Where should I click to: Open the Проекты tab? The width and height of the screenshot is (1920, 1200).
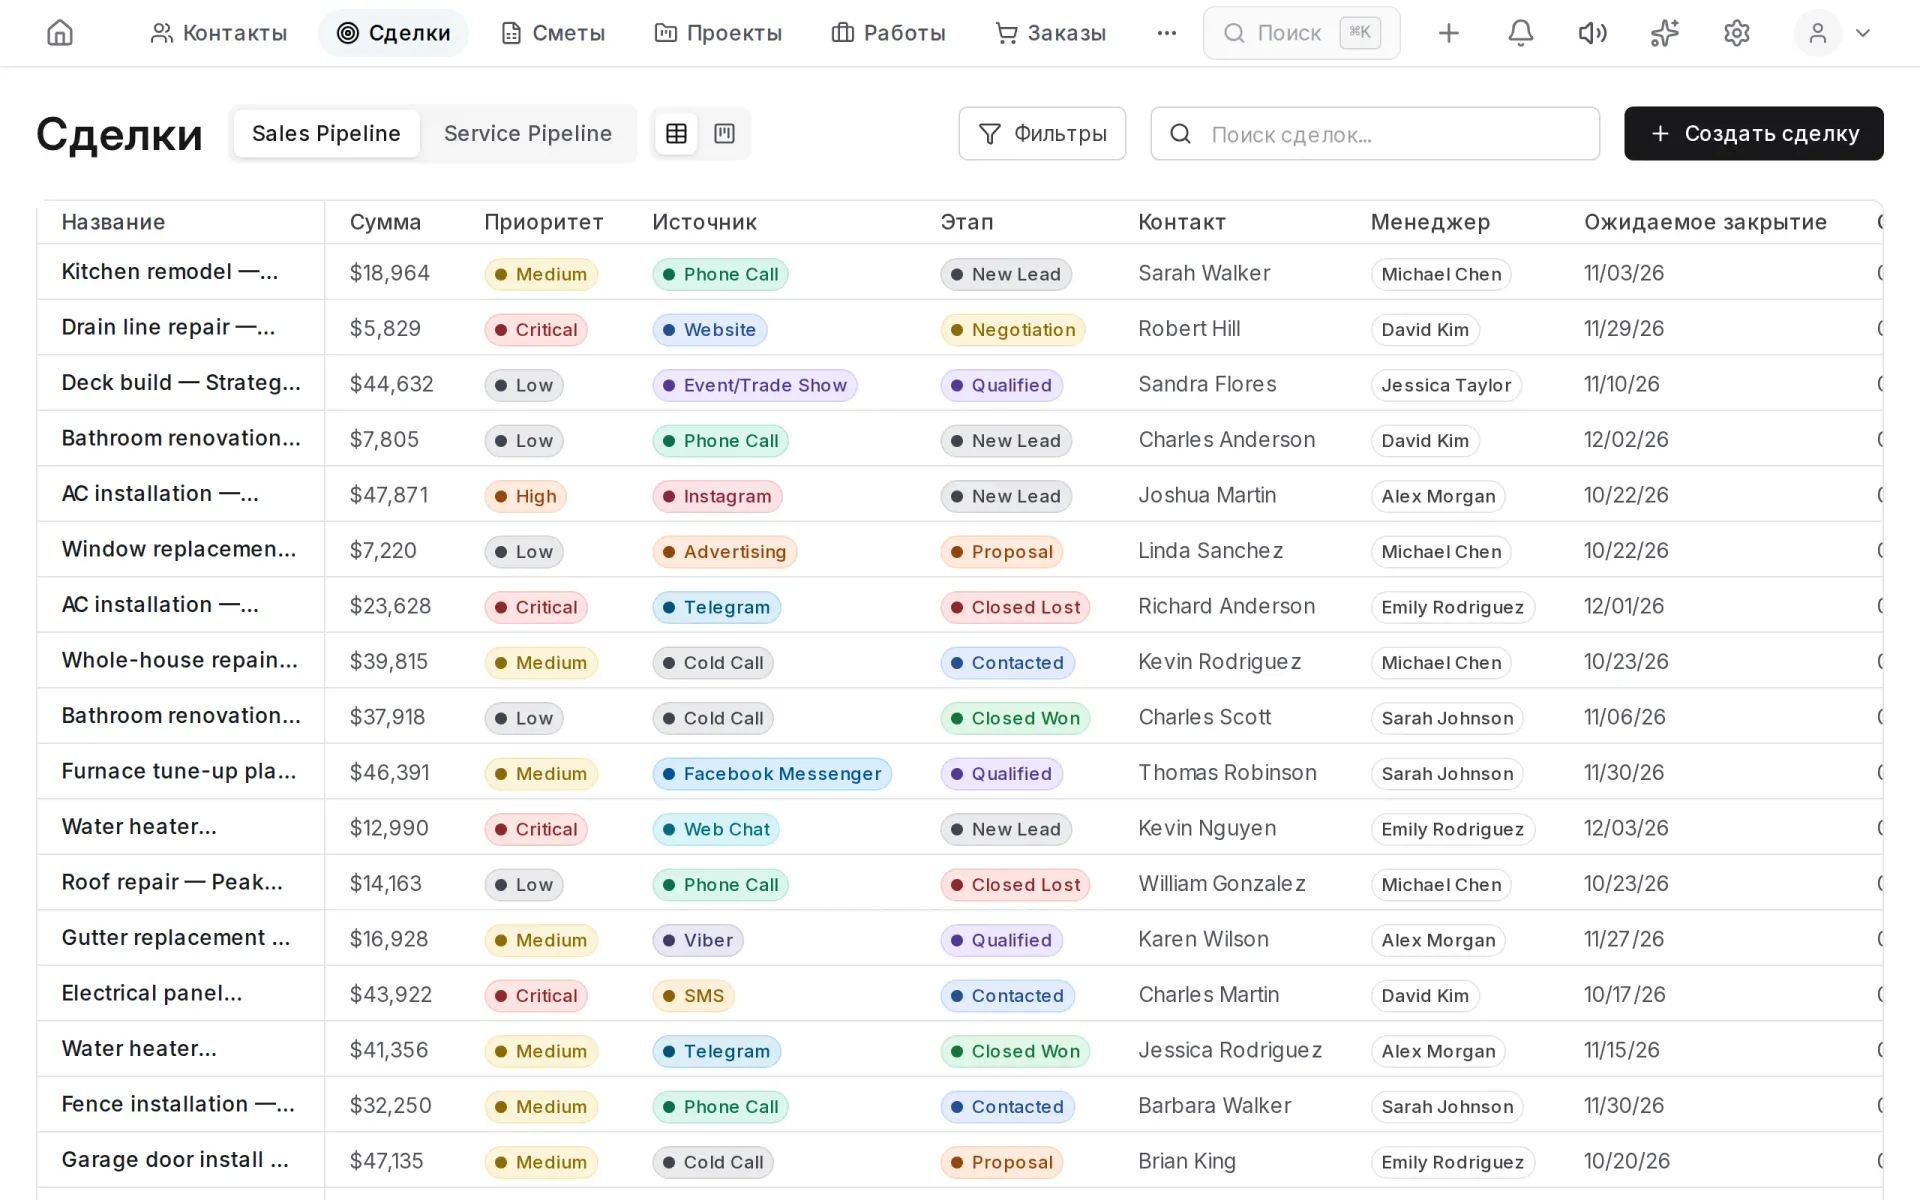718,33
